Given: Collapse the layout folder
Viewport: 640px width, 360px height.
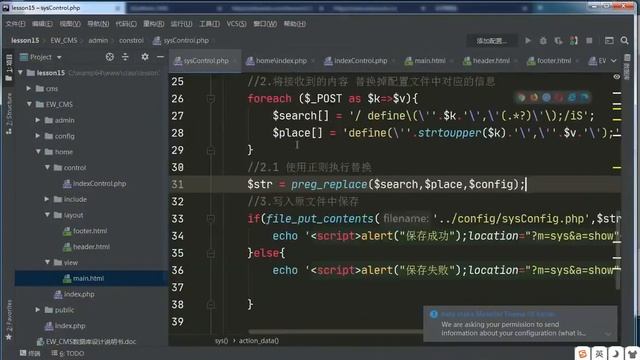Looking at the screenshot, I should 47,215.
